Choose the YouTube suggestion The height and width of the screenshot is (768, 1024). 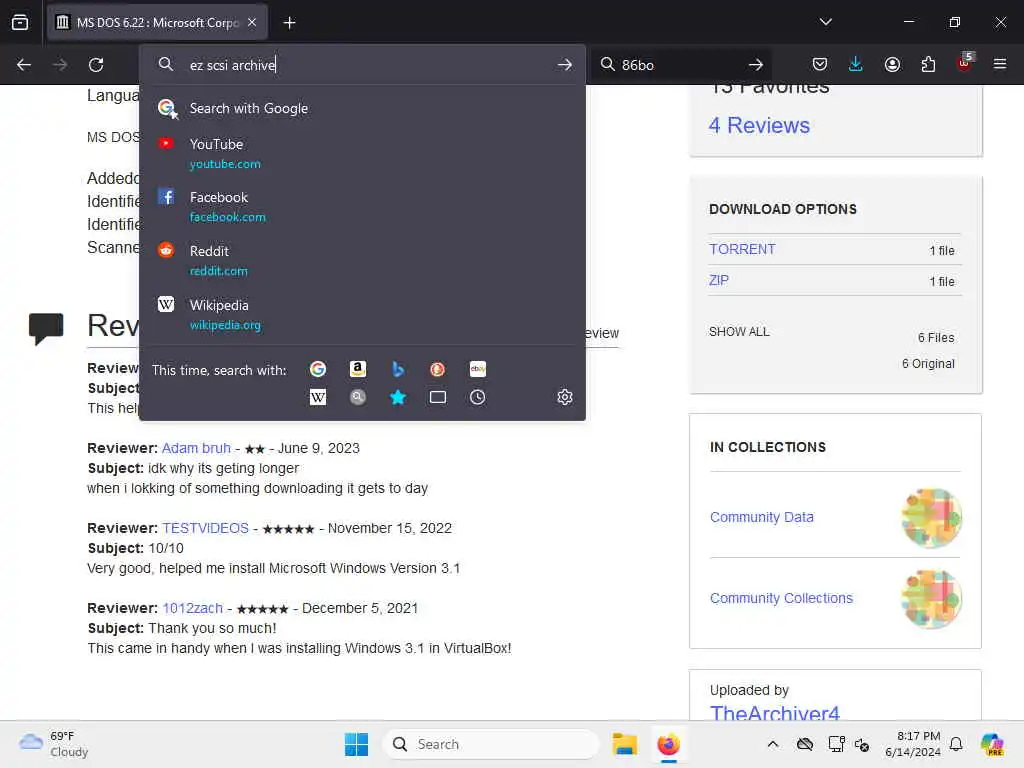tap(362, 153)
